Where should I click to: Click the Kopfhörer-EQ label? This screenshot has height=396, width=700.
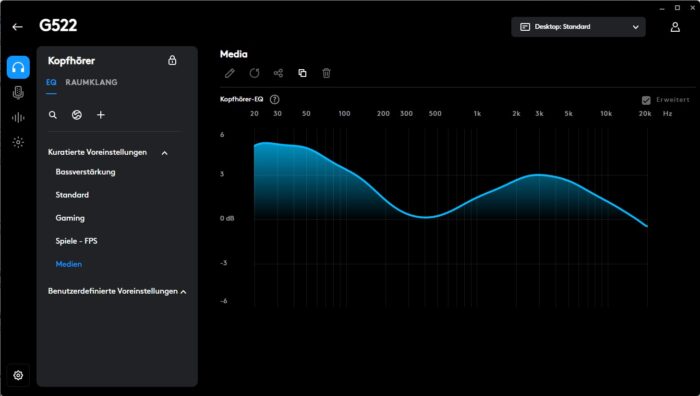pyautogui.click(x=242, y=100)
